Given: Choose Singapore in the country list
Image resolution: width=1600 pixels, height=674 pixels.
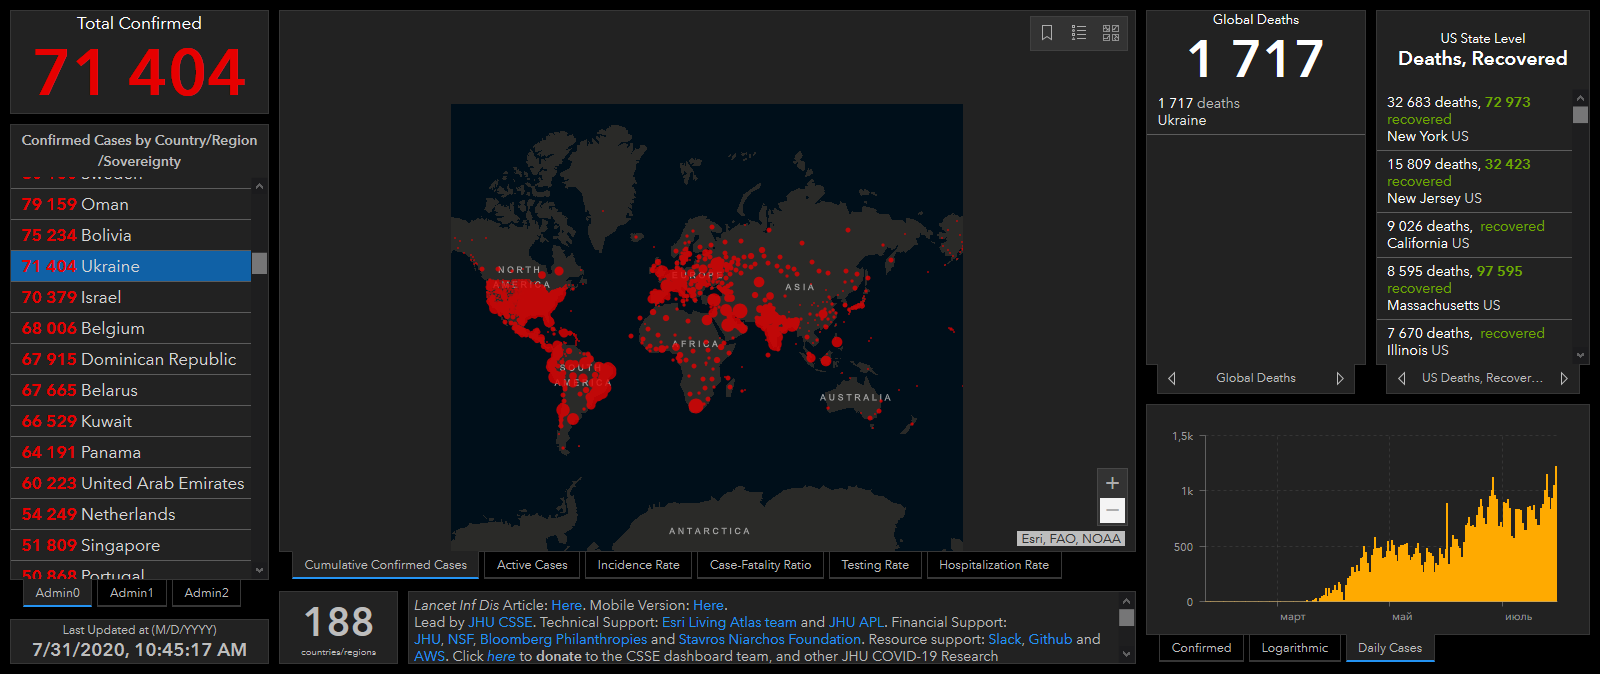Looking at the screenshot, I should click(131, 545).
